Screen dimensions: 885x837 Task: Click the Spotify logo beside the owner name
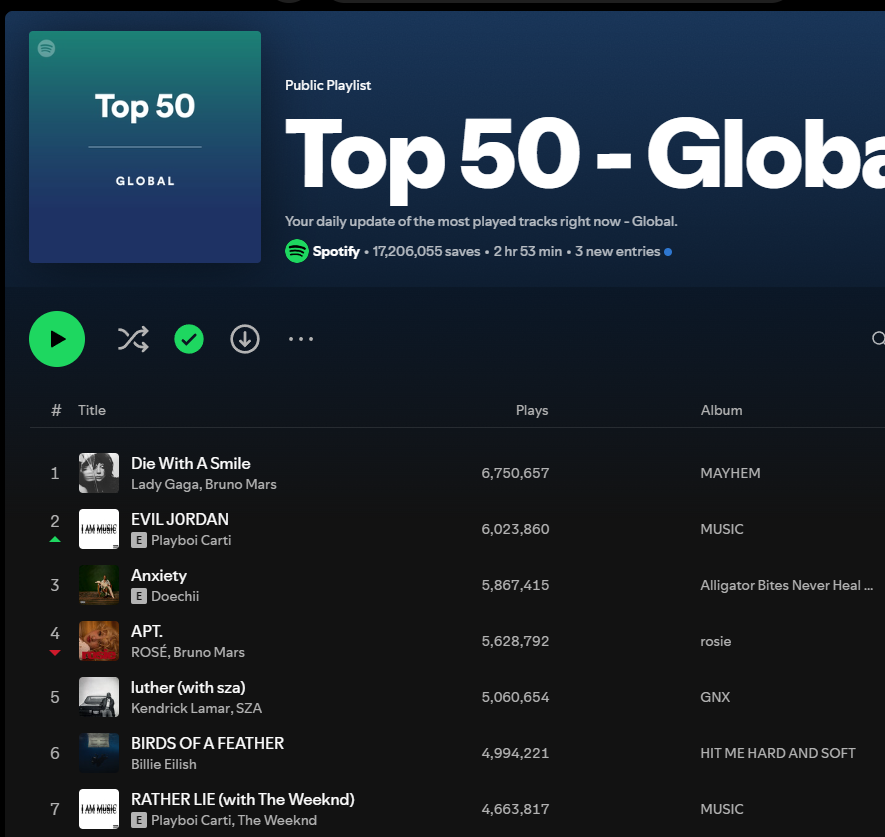pyautogui.click(x=297, y=251)
